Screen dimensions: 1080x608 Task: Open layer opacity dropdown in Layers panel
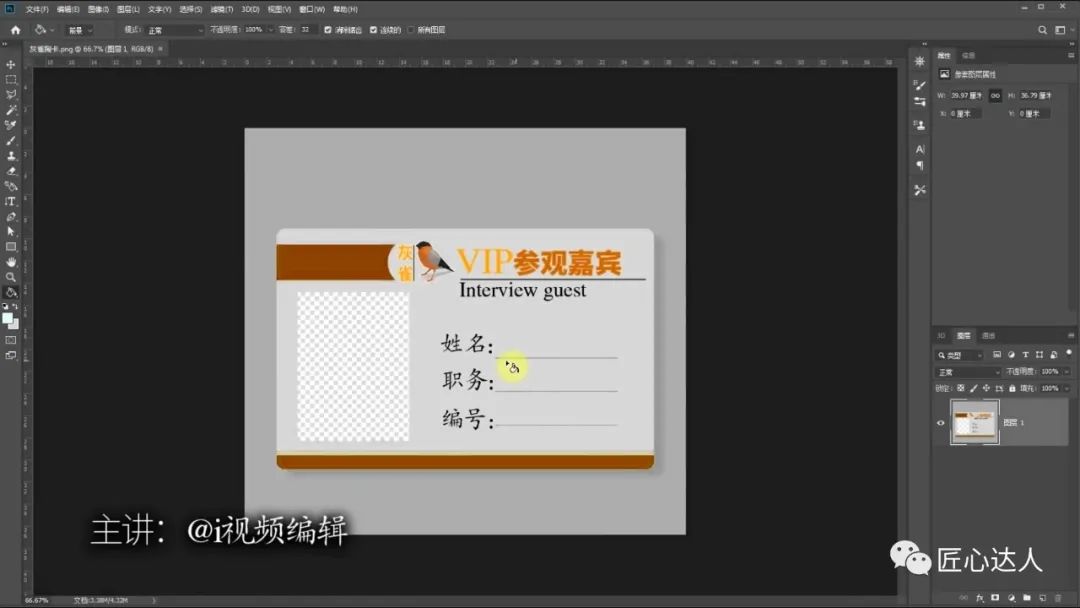1066,372
